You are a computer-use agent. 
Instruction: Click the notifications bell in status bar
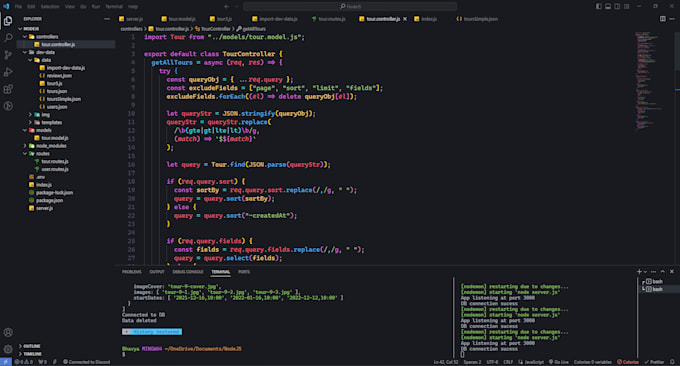pyautogui.click(x=672, y=362)
